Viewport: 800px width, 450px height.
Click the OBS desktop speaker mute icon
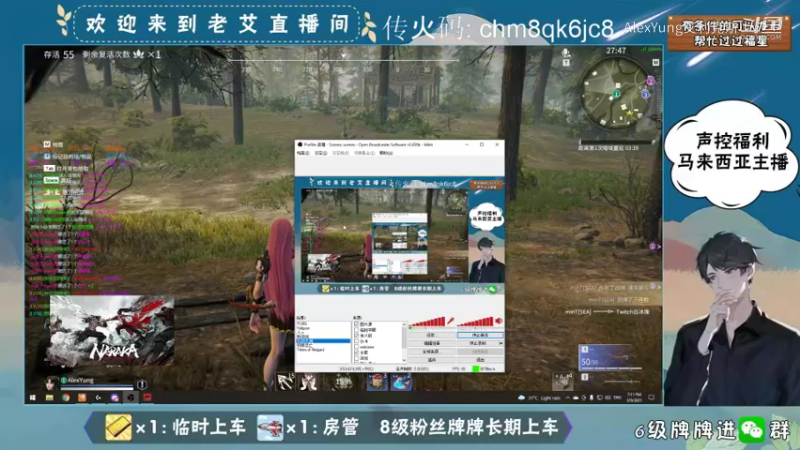(498, 321)
